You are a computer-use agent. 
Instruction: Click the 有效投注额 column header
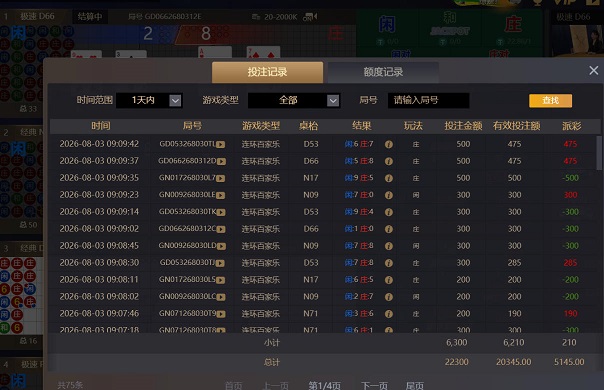(516, 126)
